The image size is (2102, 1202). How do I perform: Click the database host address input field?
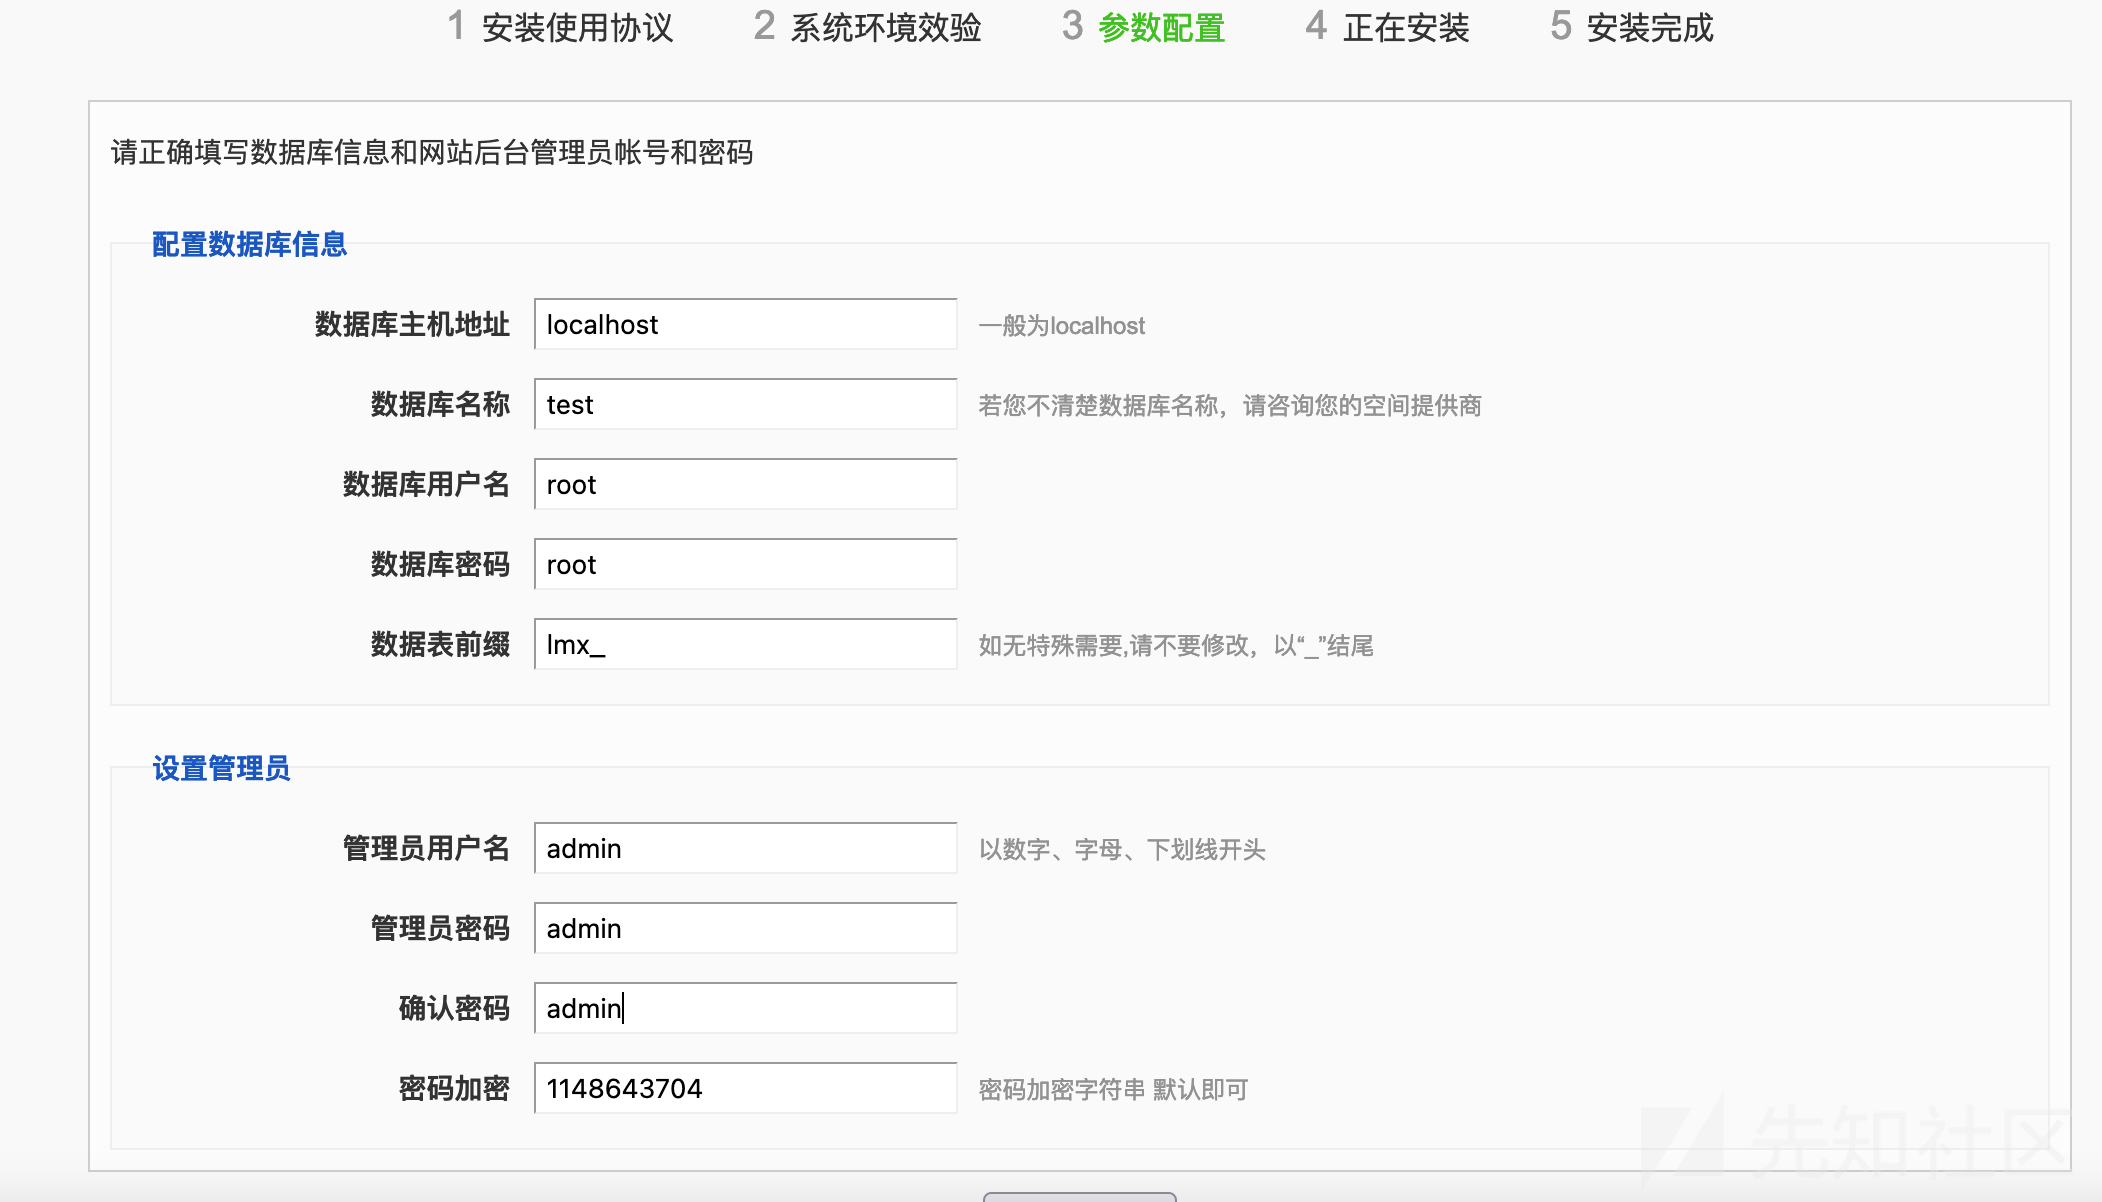click(x=745, y=324)
